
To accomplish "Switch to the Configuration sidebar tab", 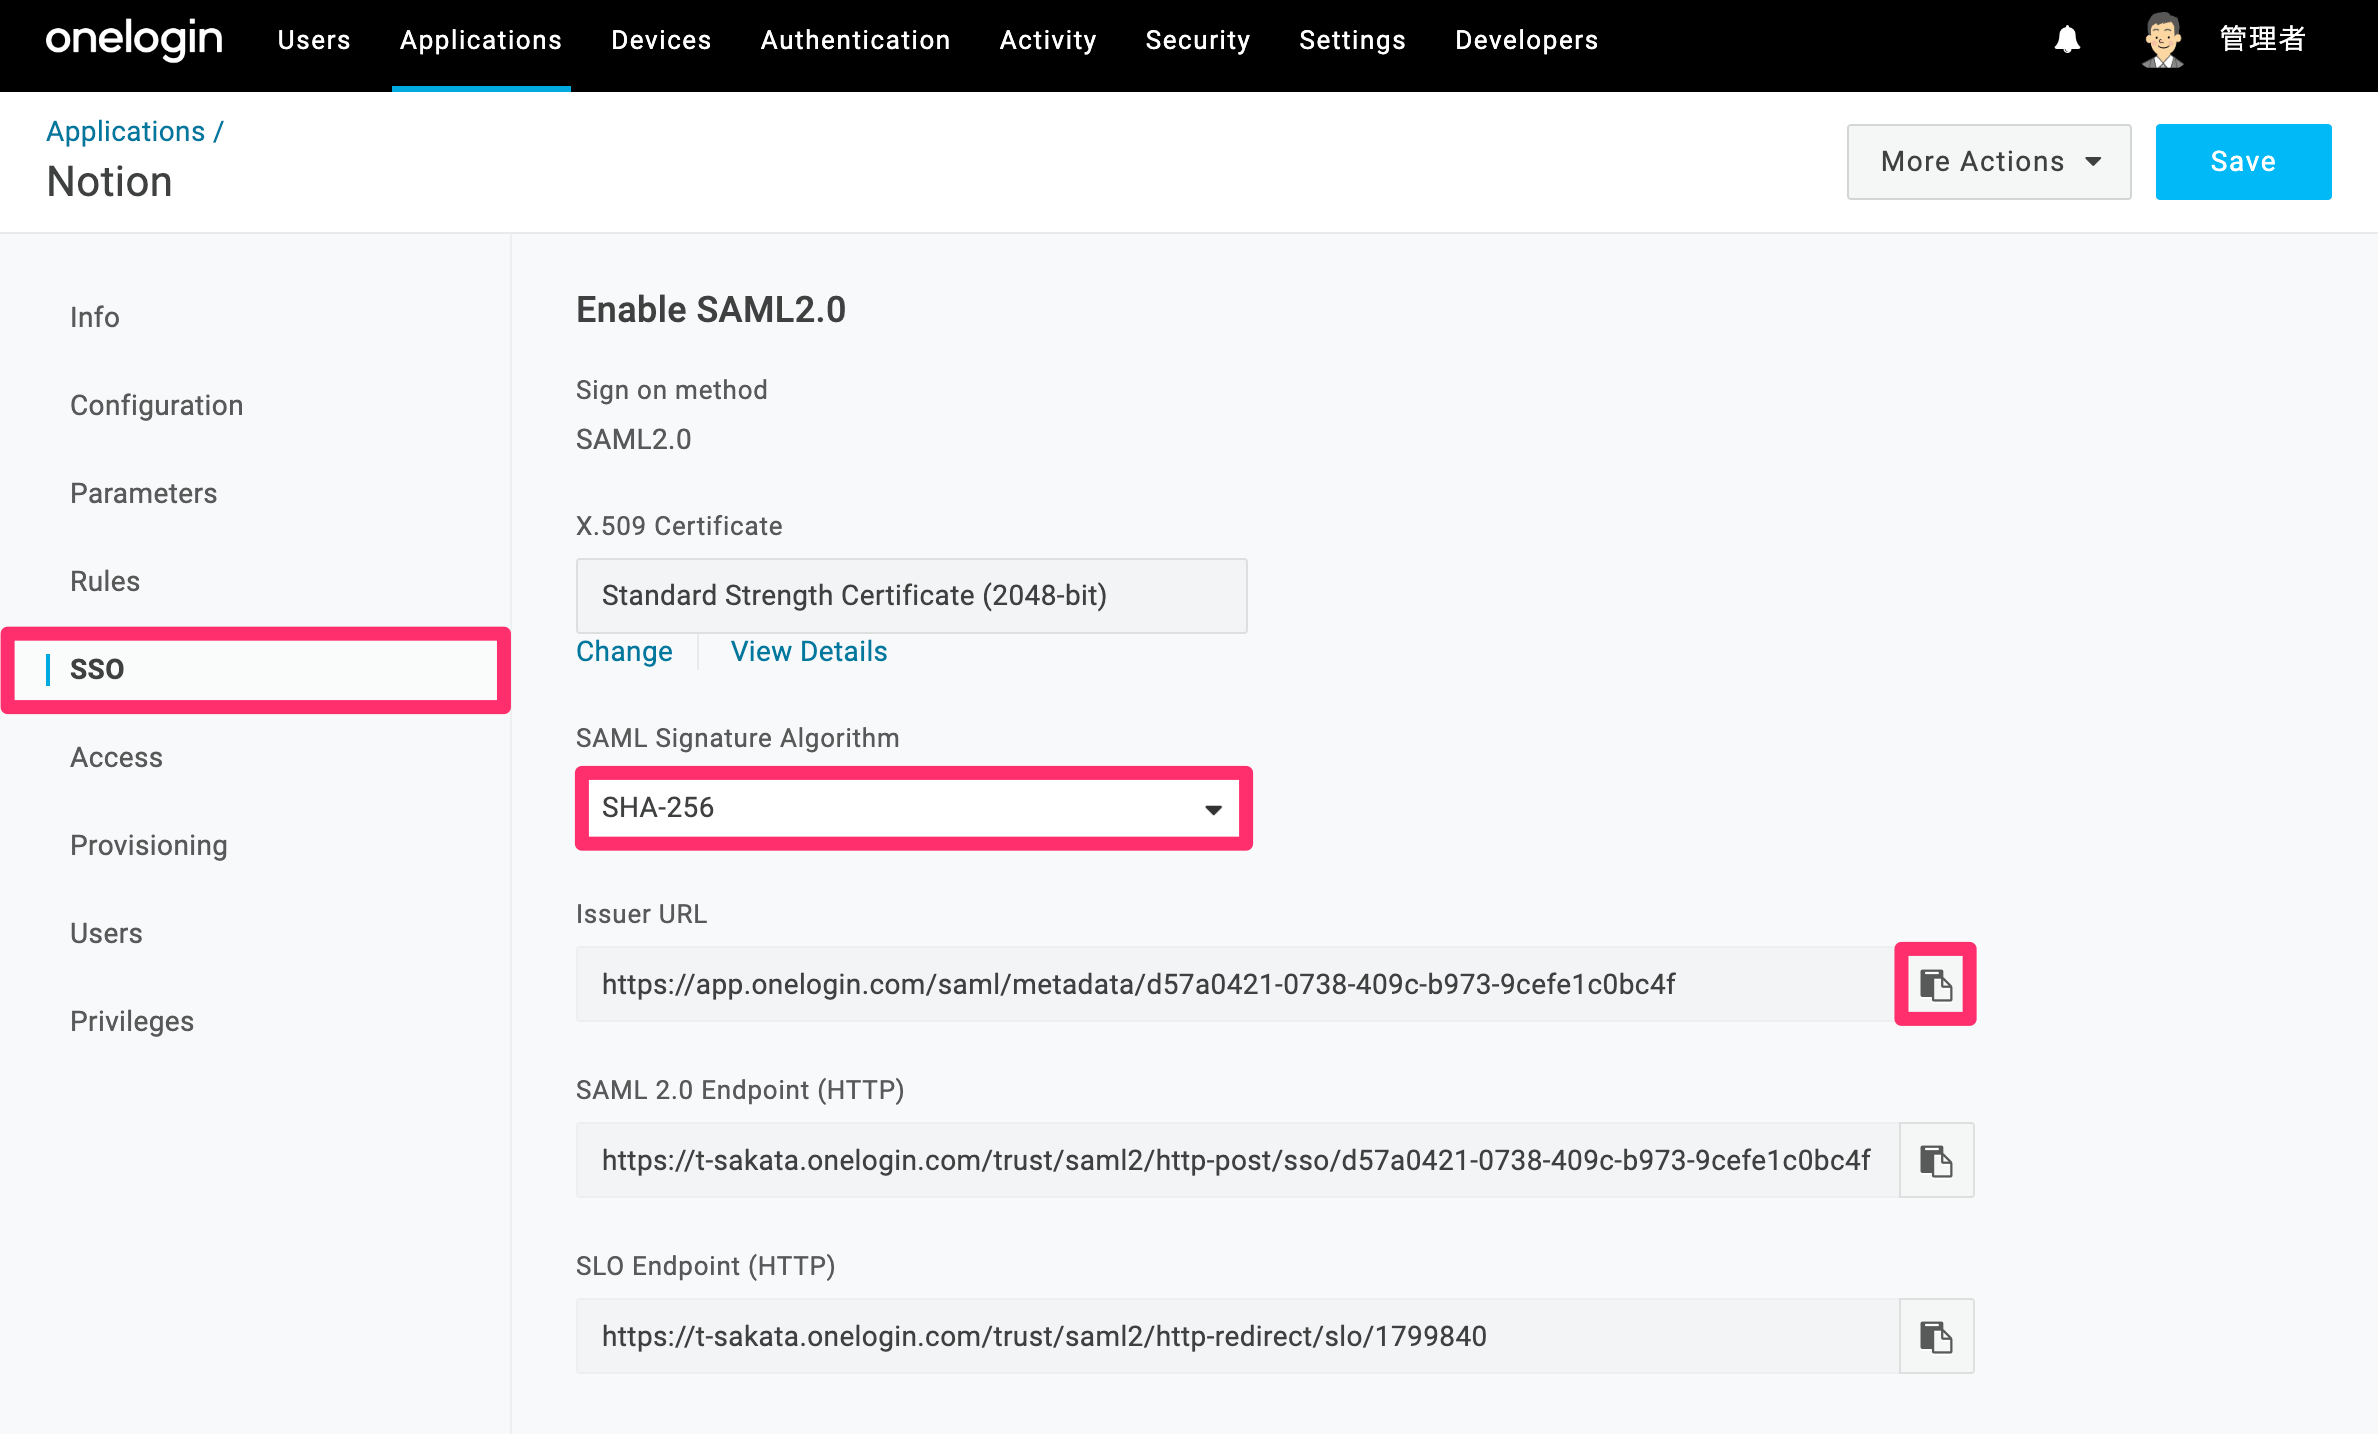I will pos(157,405).
